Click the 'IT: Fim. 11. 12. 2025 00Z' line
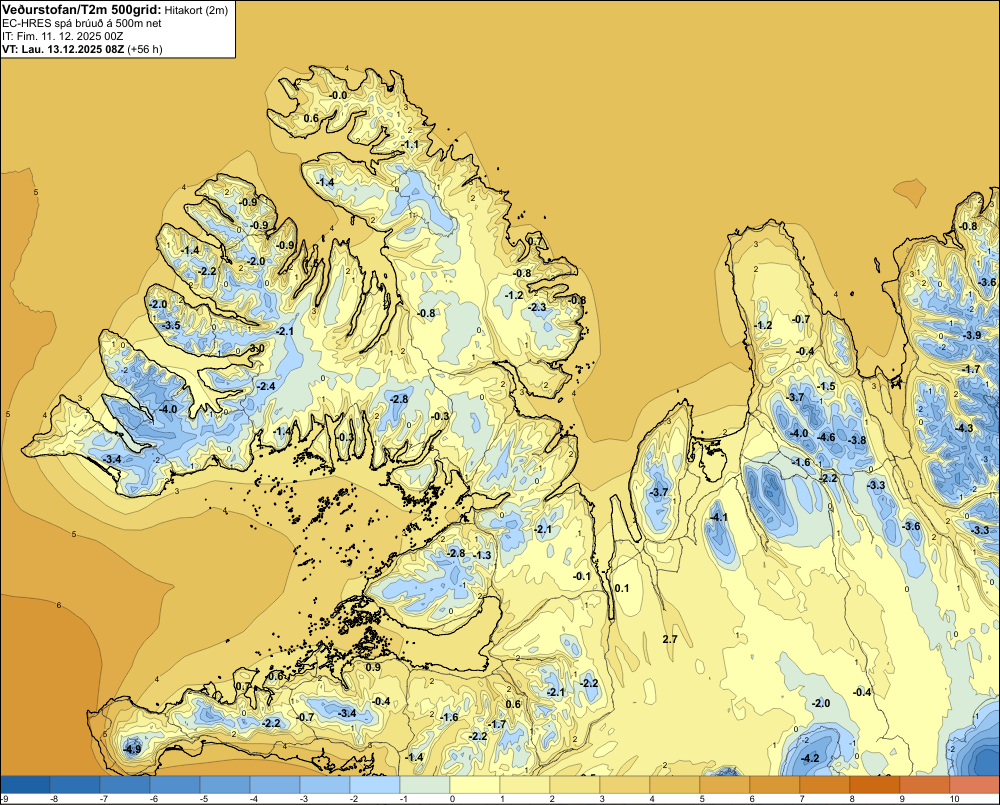 click(62, 36)
